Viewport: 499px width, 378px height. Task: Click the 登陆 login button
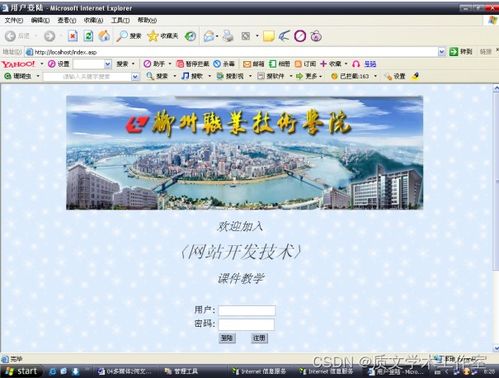pyautogui.click(x=227, y=338)
